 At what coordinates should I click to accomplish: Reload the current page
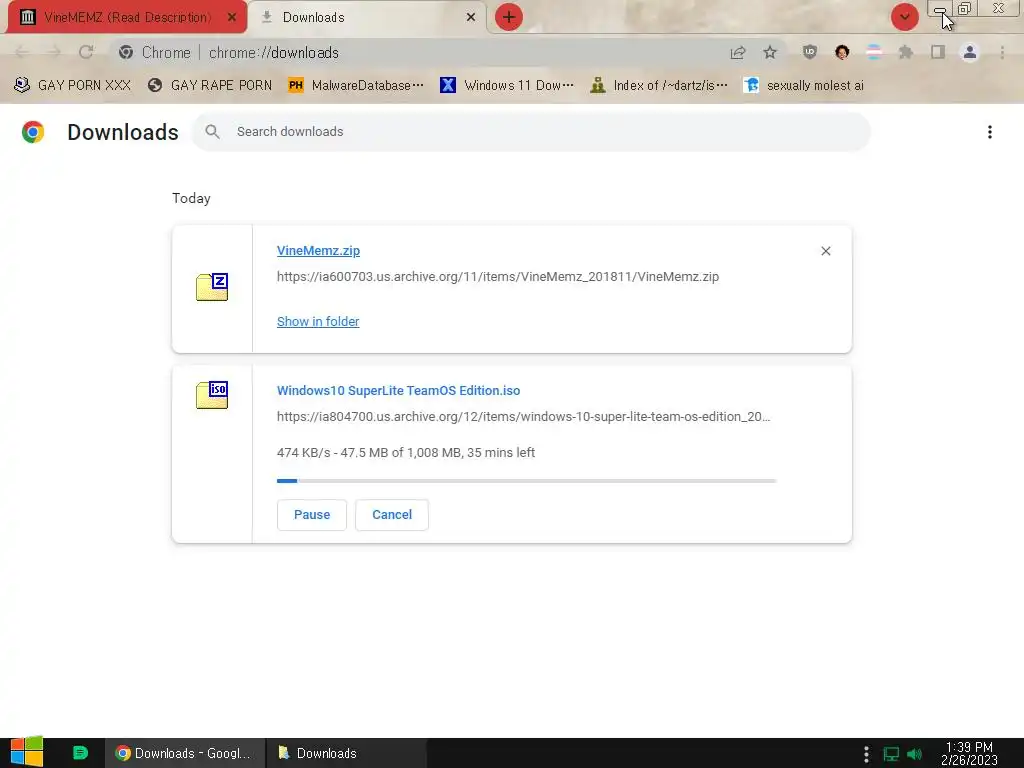[86, 52]
